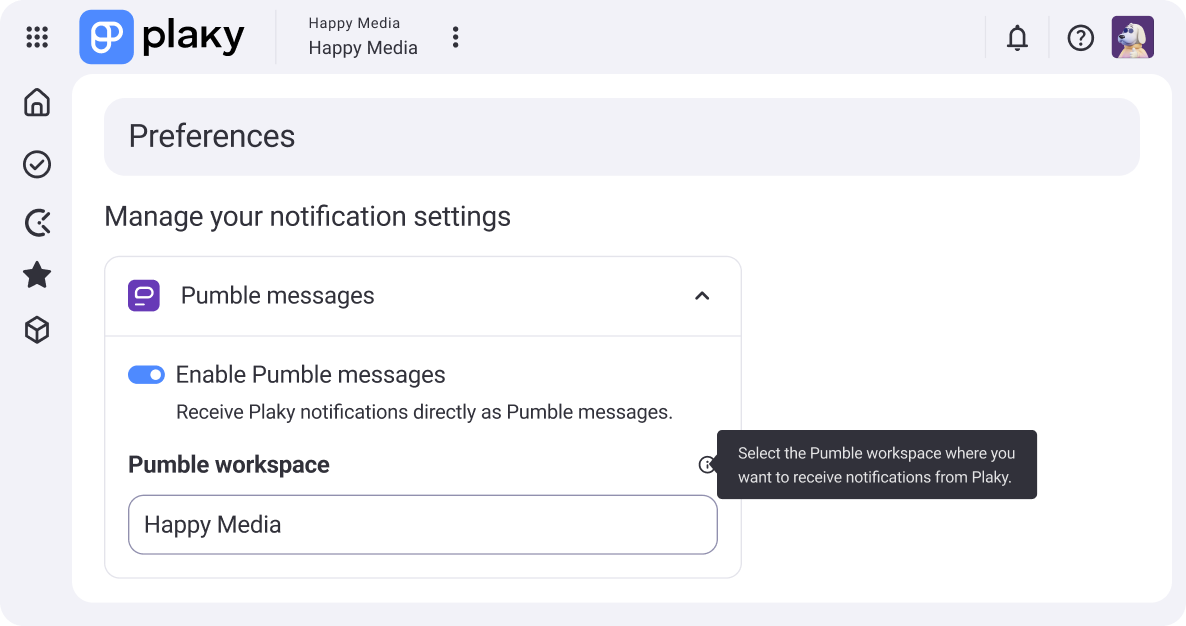The image size is (1186, 626).
Task: Open the Pumble workspace field showing Happy Media
Action: pos(423,525)
